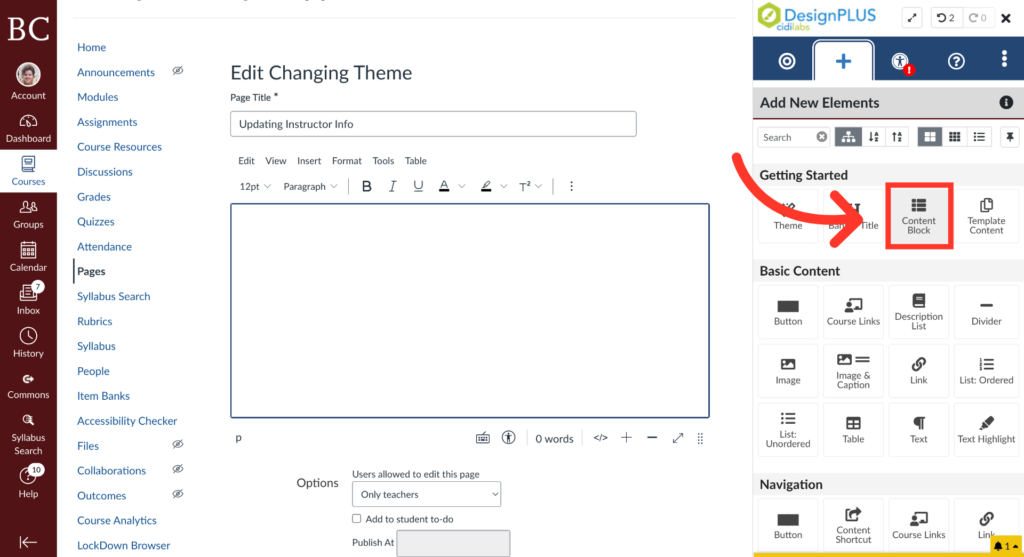1024x557 pixels.
Task: Open the editor Table menu
Action: click(415, 161)
